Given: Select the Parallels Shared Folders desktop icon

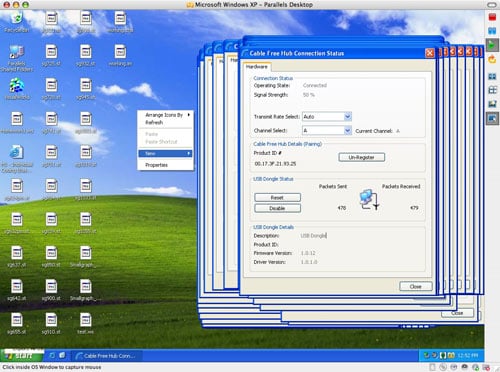Looking at the screenshot, I should pos(16,52).
